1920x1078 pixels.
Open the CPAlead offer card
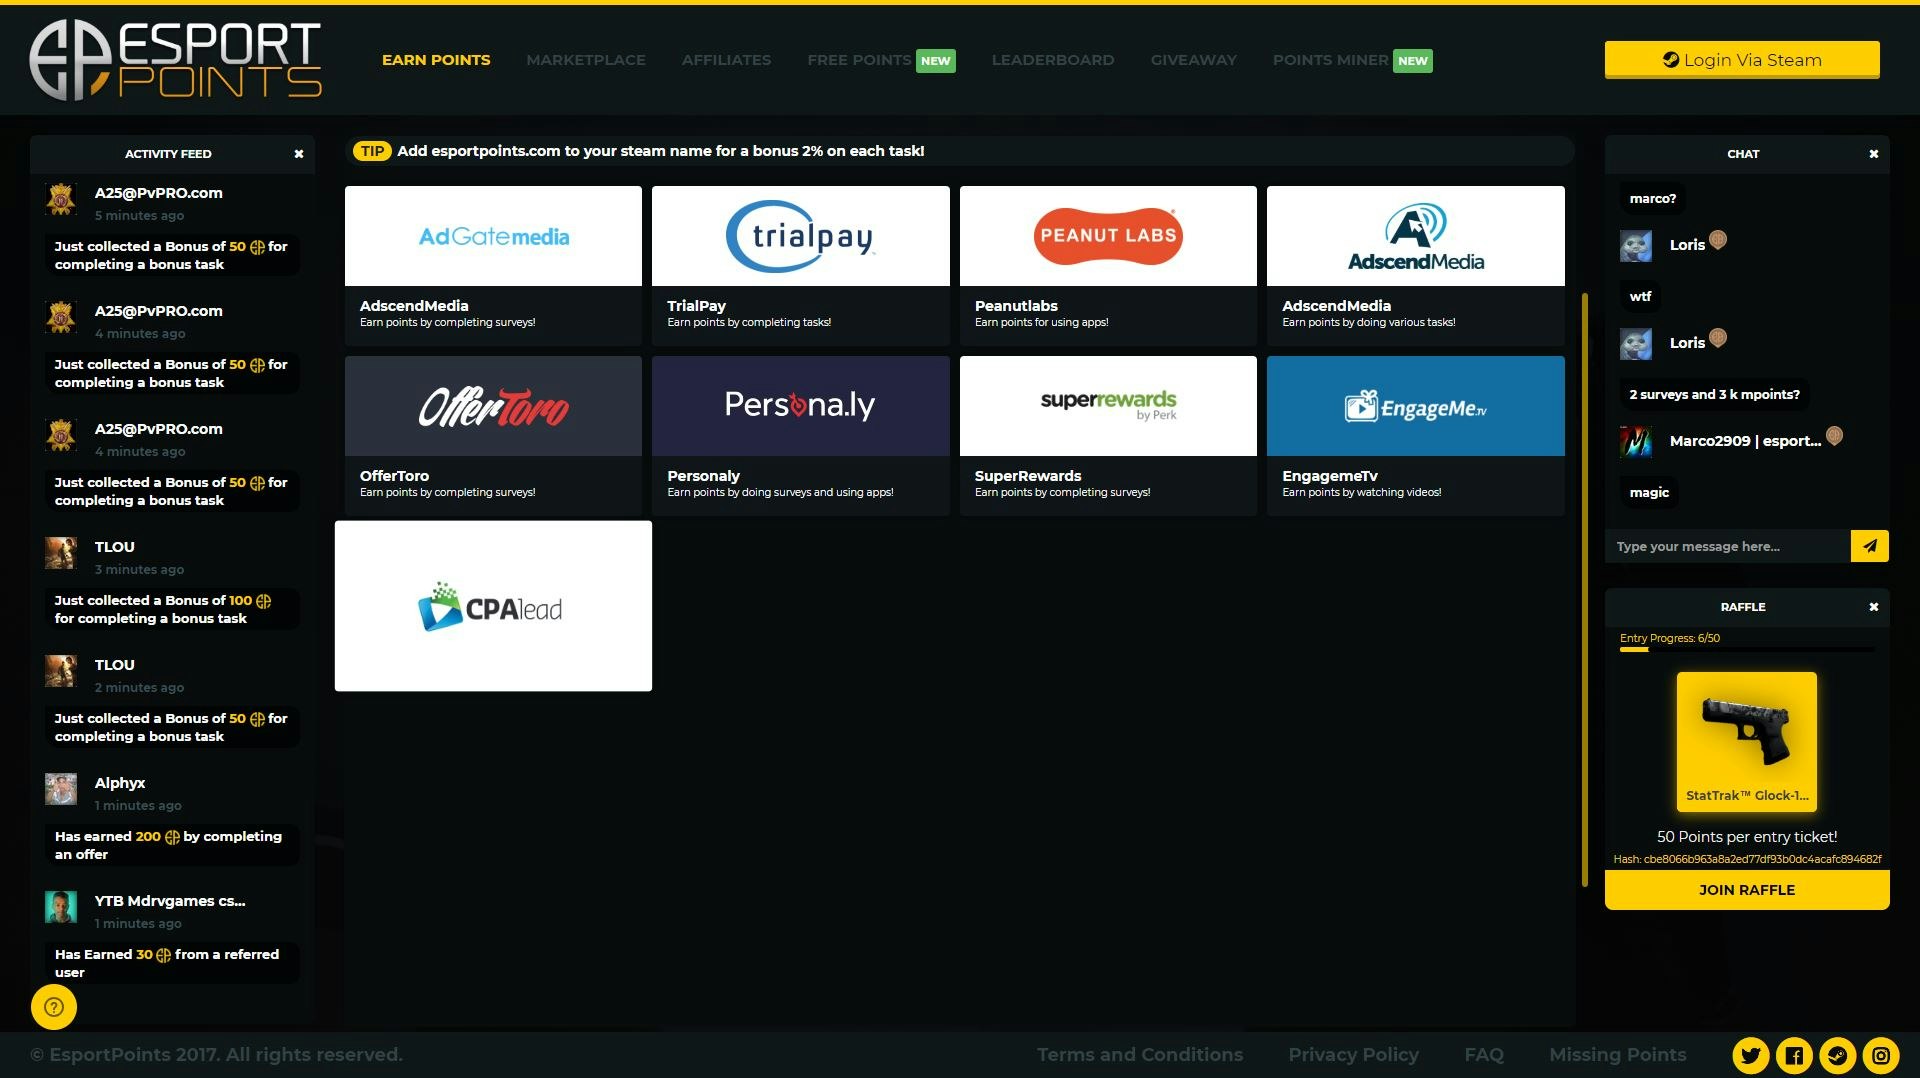point(493,606)
